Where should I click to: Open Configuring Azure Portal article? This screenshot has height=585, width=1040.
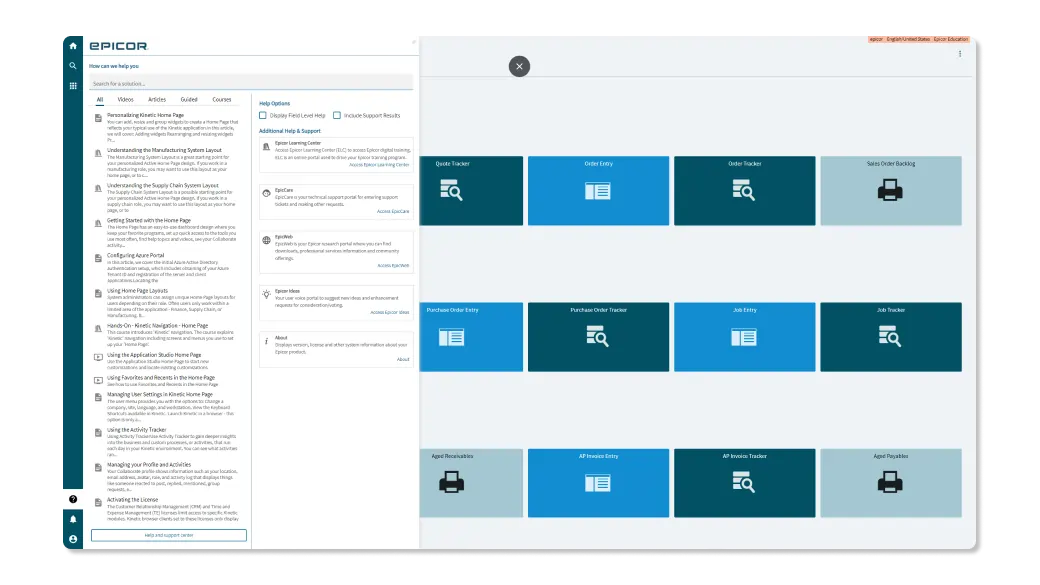click(135, 255)
